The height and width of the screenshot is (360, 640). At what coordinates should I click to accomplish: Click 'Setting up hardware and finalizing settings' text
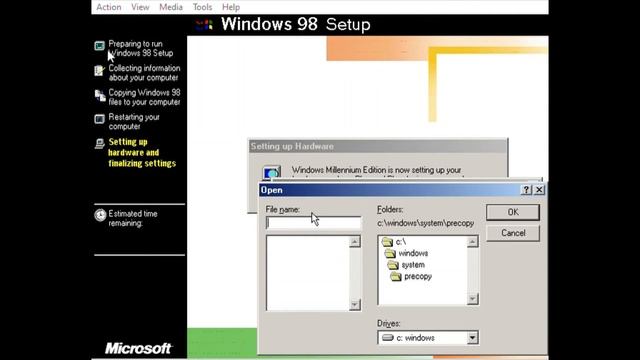pos(142,153)
